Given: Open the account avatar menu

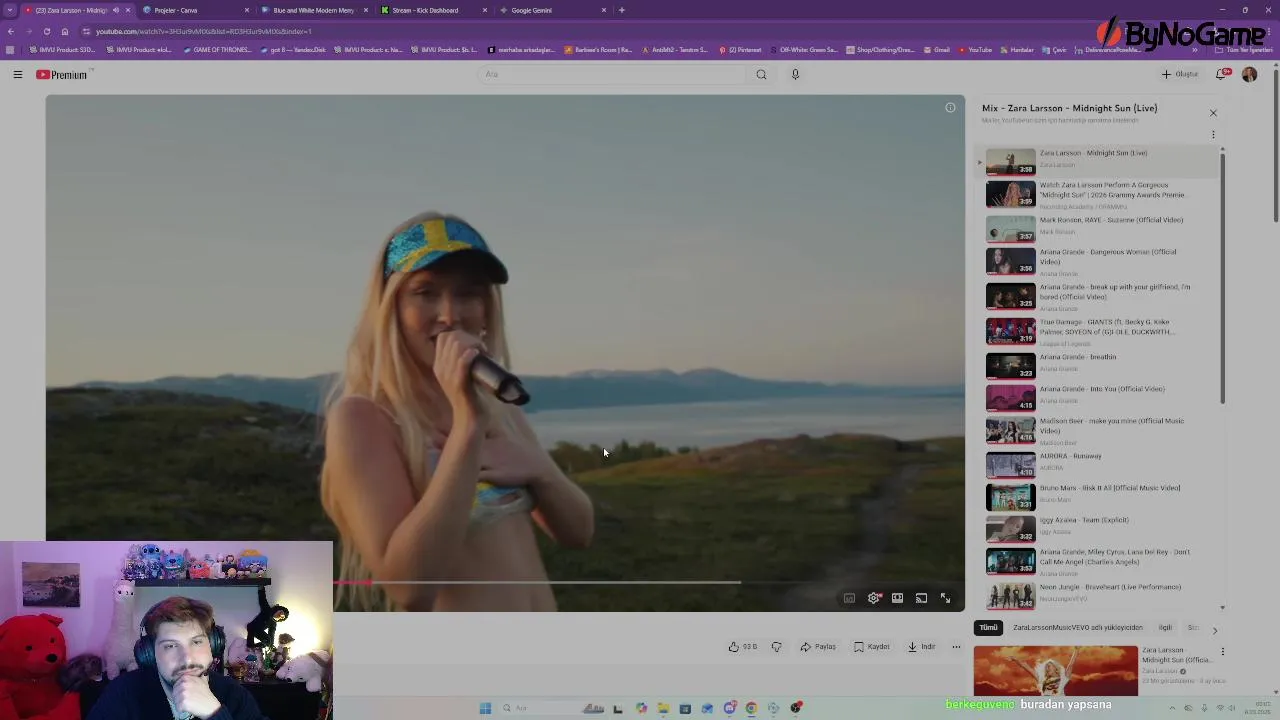Looking at the screenshot, I should pyautogui.click(x=1249, y=74).
